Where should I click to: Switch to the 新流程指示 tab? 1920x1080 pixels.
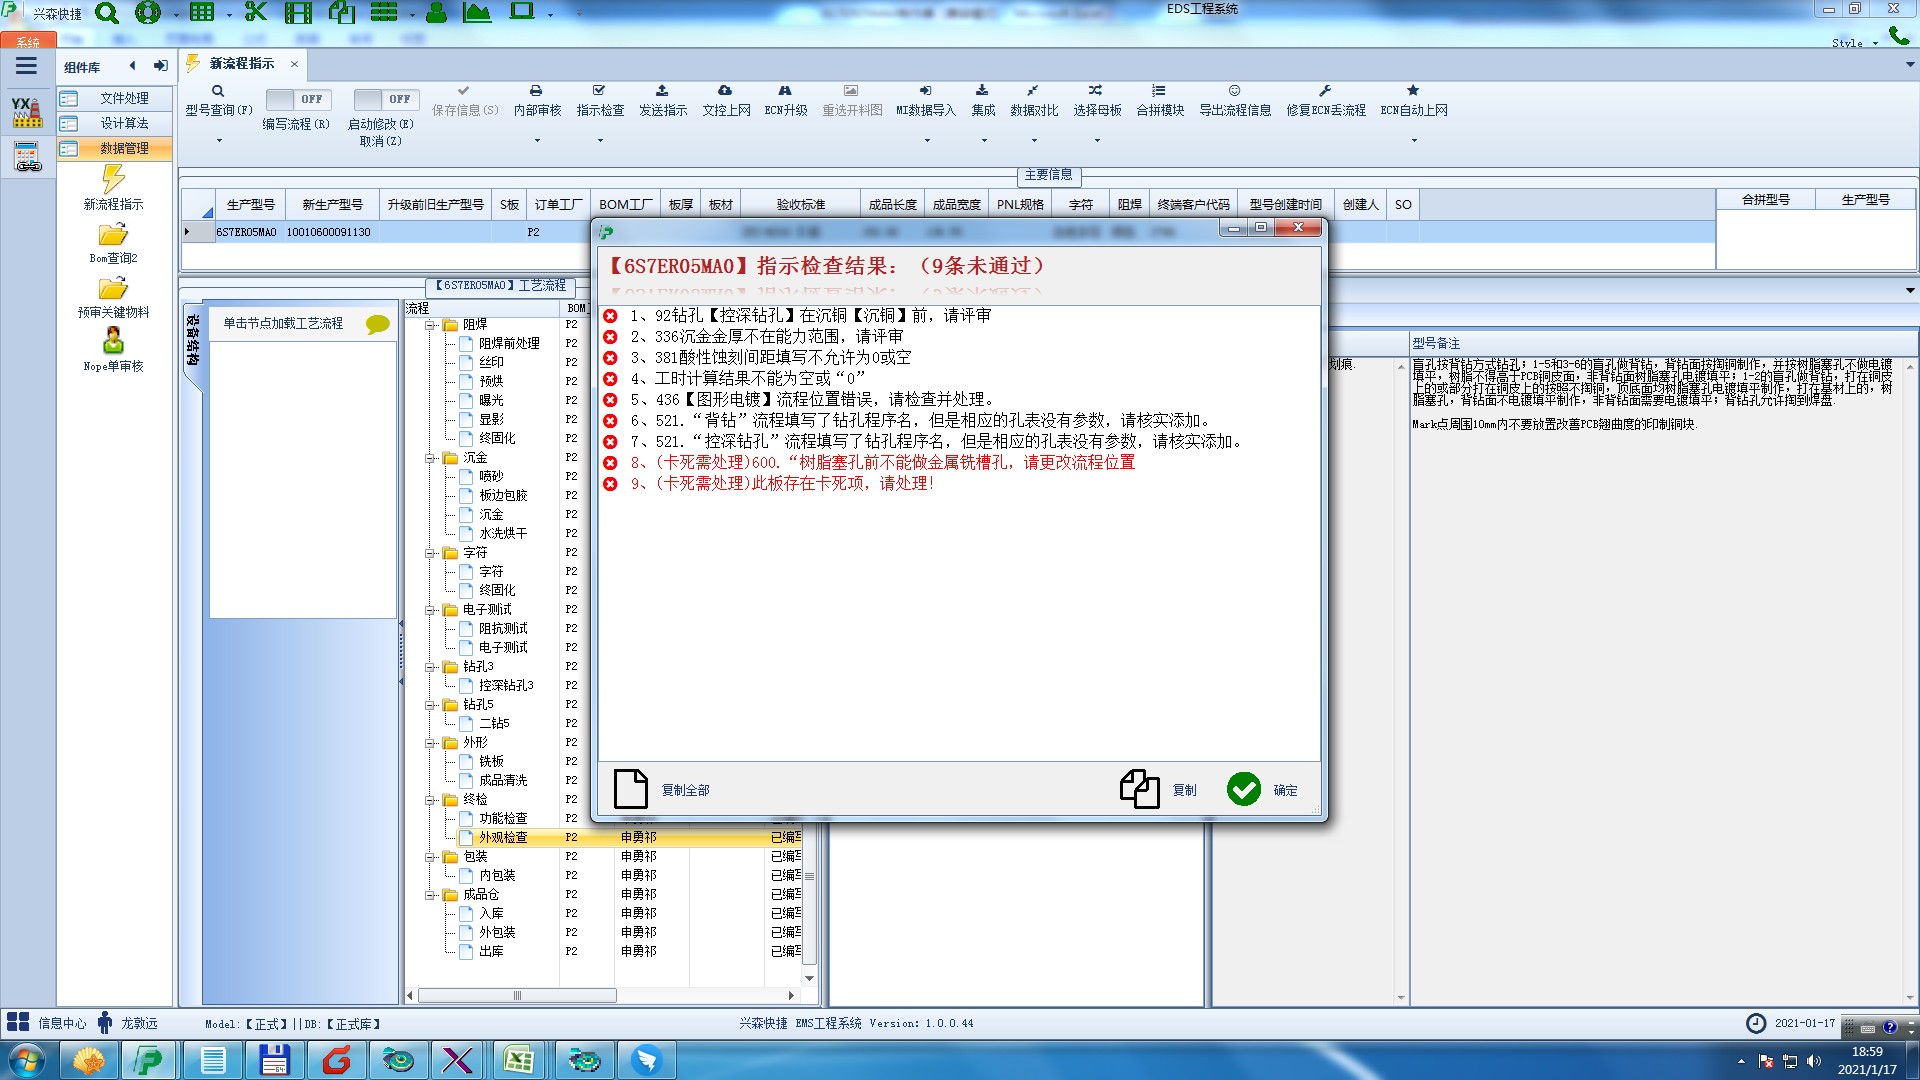[x=241, y=64]
